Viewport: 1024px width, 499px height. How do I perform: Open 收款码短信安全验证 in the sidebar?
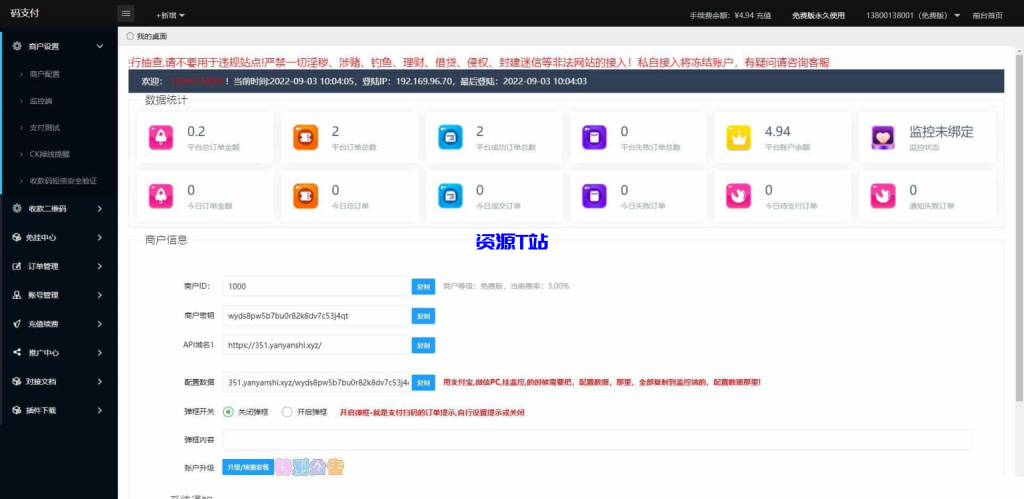(x=63, y=180)
